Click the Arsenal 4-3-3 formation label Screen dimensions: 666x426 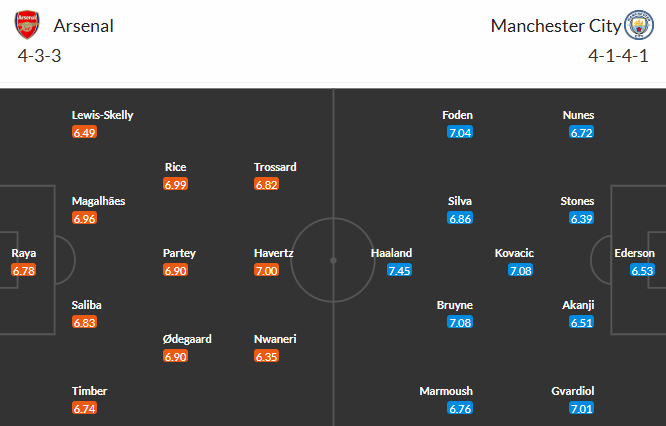(40, 56)
